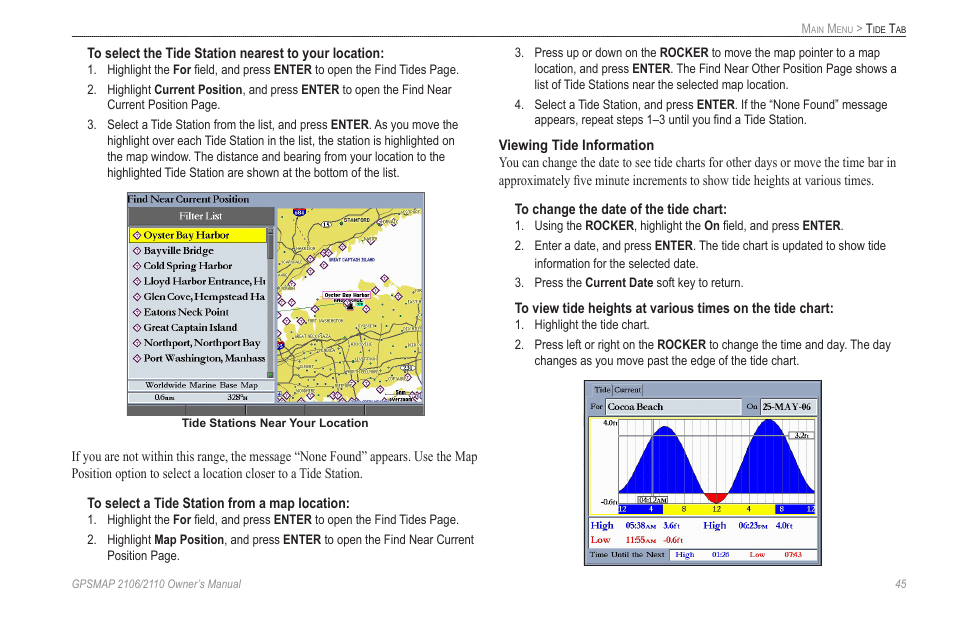This screenshot has height=621, width=954.
Task: Click Low 11:55AM -0.6ft entry
Action: click(x=637, y=540)
